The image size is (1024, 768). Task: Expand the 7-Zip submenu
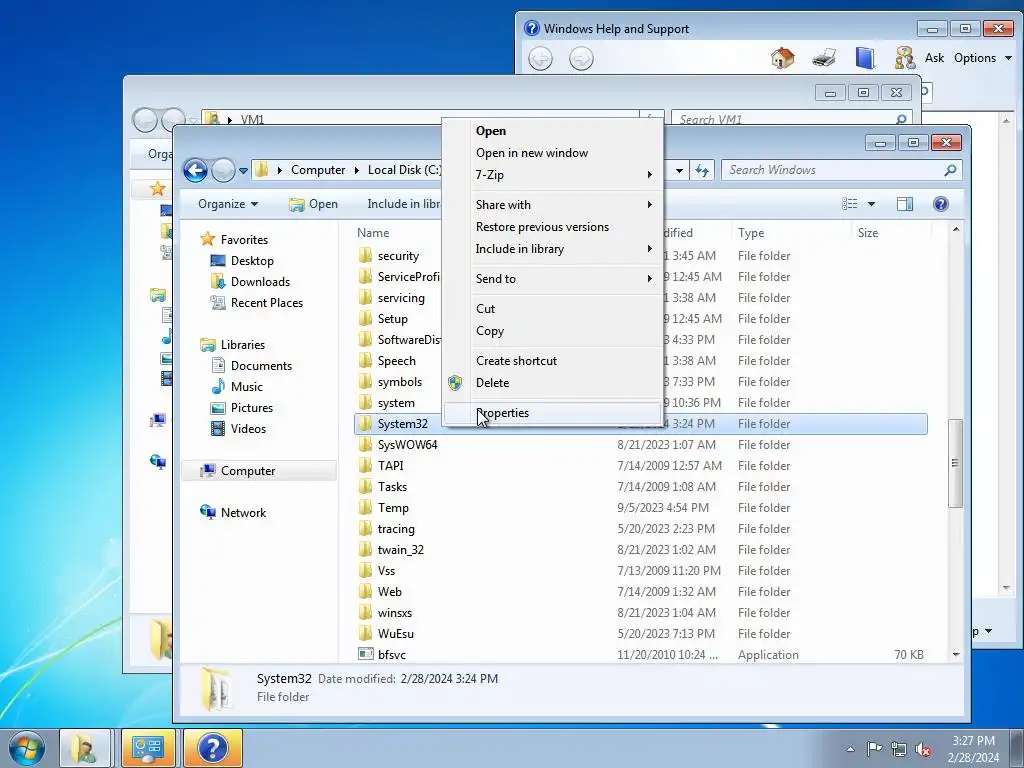[552, 175]
